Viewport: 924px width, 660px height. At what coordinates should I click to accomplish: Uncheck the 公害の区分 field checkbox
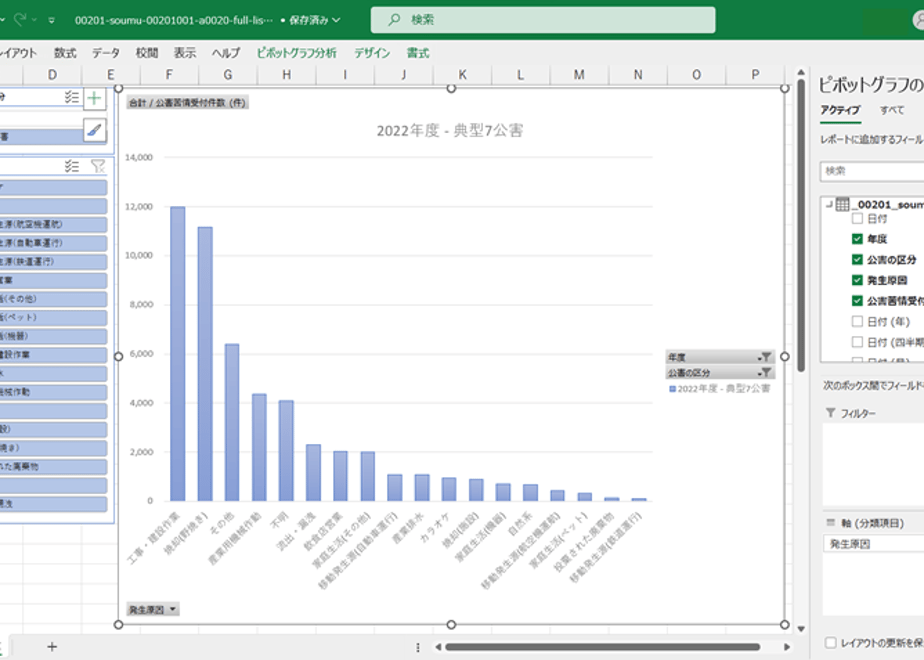(x=857, y=259)
